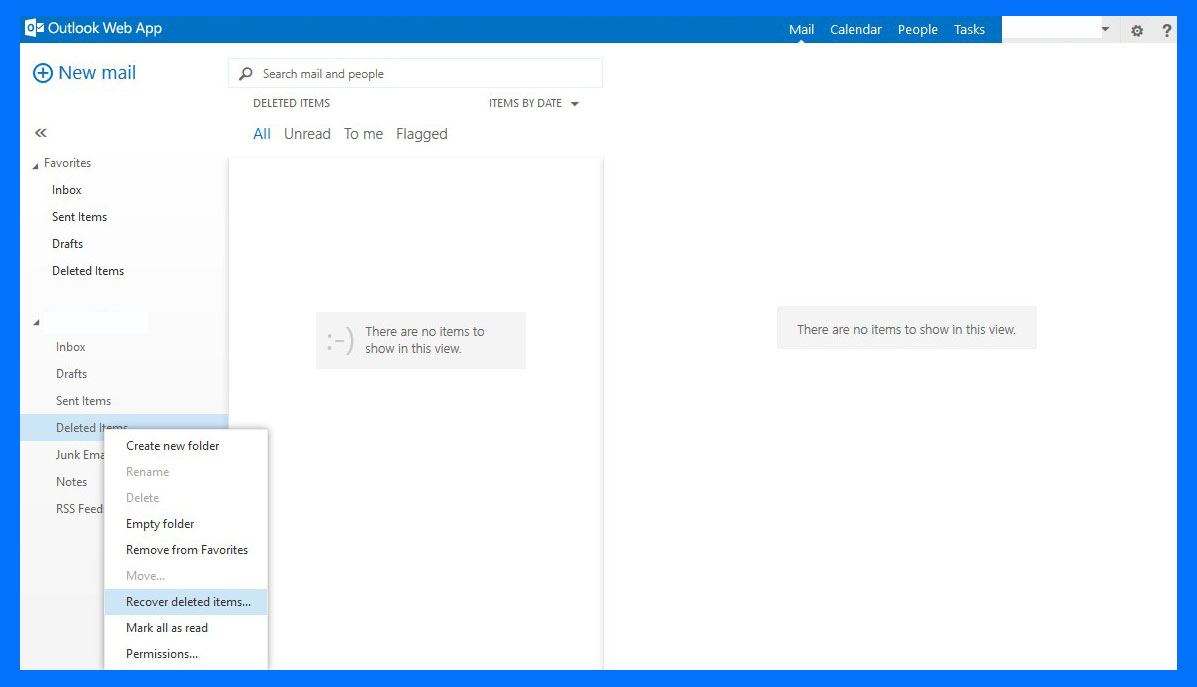Click the New mail plus icon
This screenshot has width=1197, height=687.
pos(43,73)
